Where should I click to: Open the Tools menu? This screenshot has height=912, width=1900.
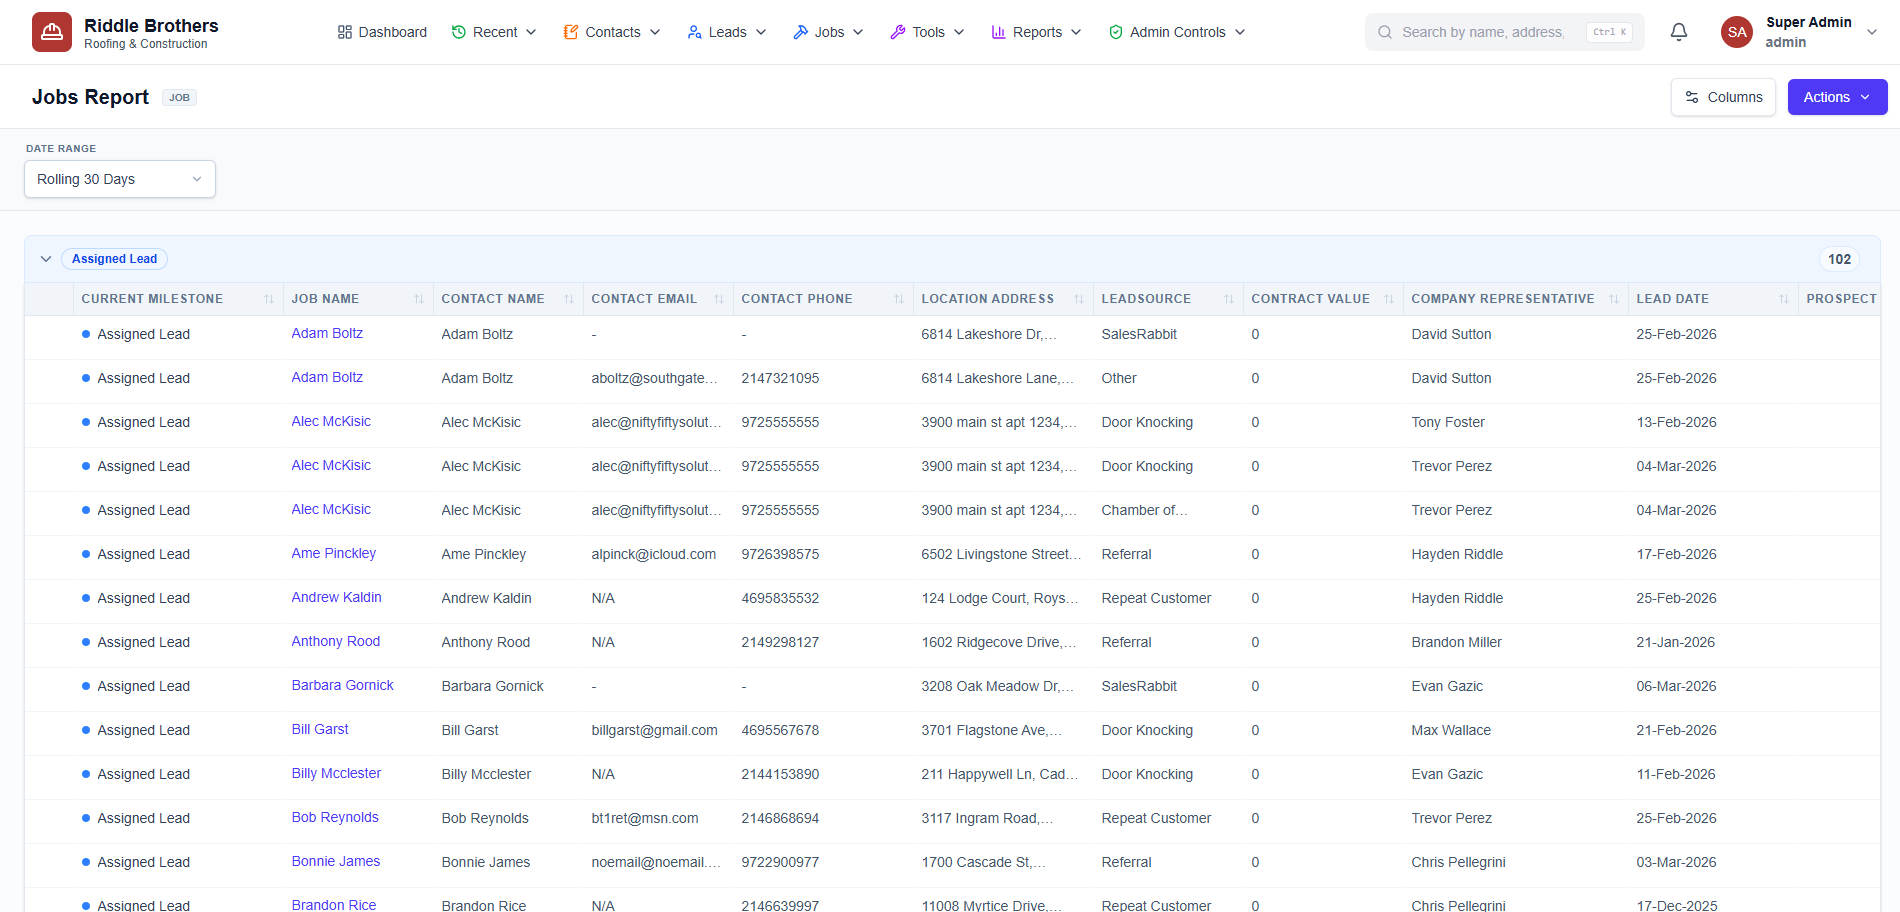[x=926, y=31]
